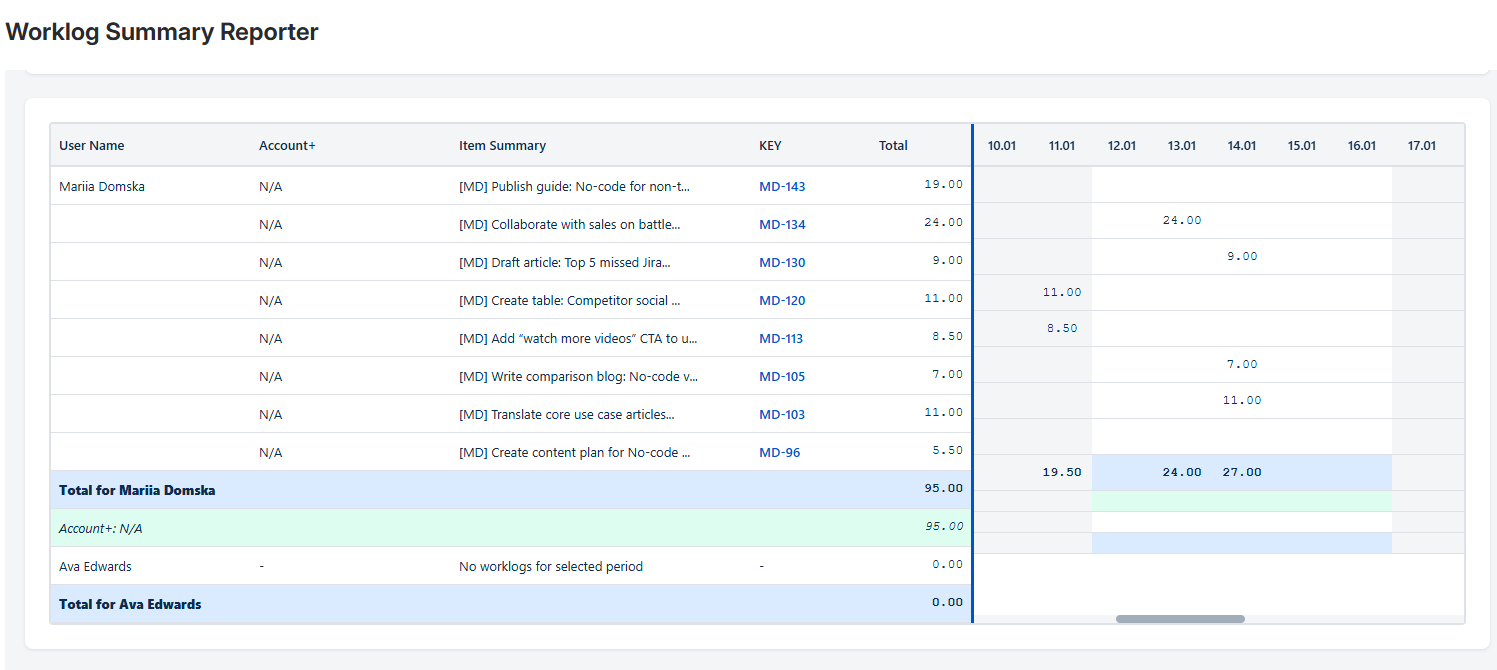Click the Account+: N/A summary row
The height and width of the screenshot is (670, 1497).
(511, 528)
